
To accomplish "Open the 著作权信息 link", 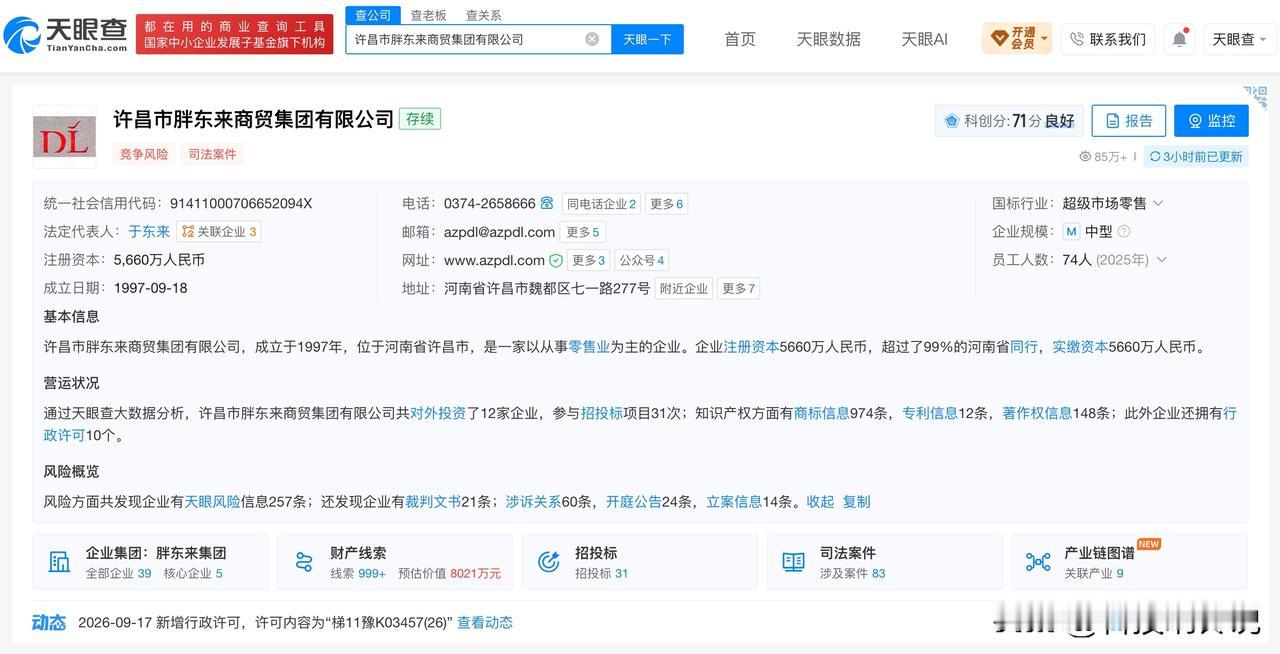I will coord(1037,413).
